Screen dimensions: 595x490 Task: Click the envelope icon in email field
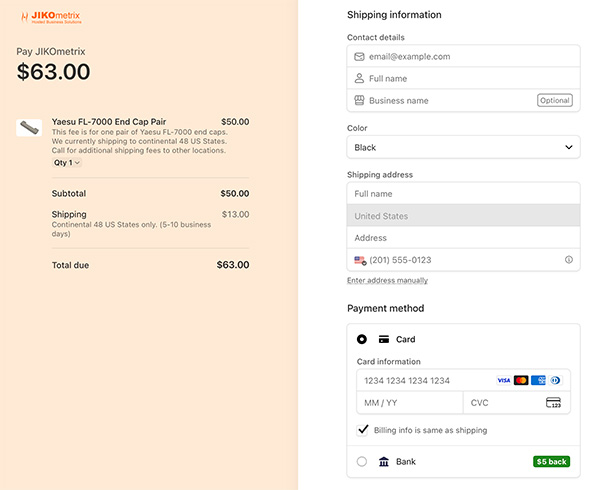coord(359,57)
